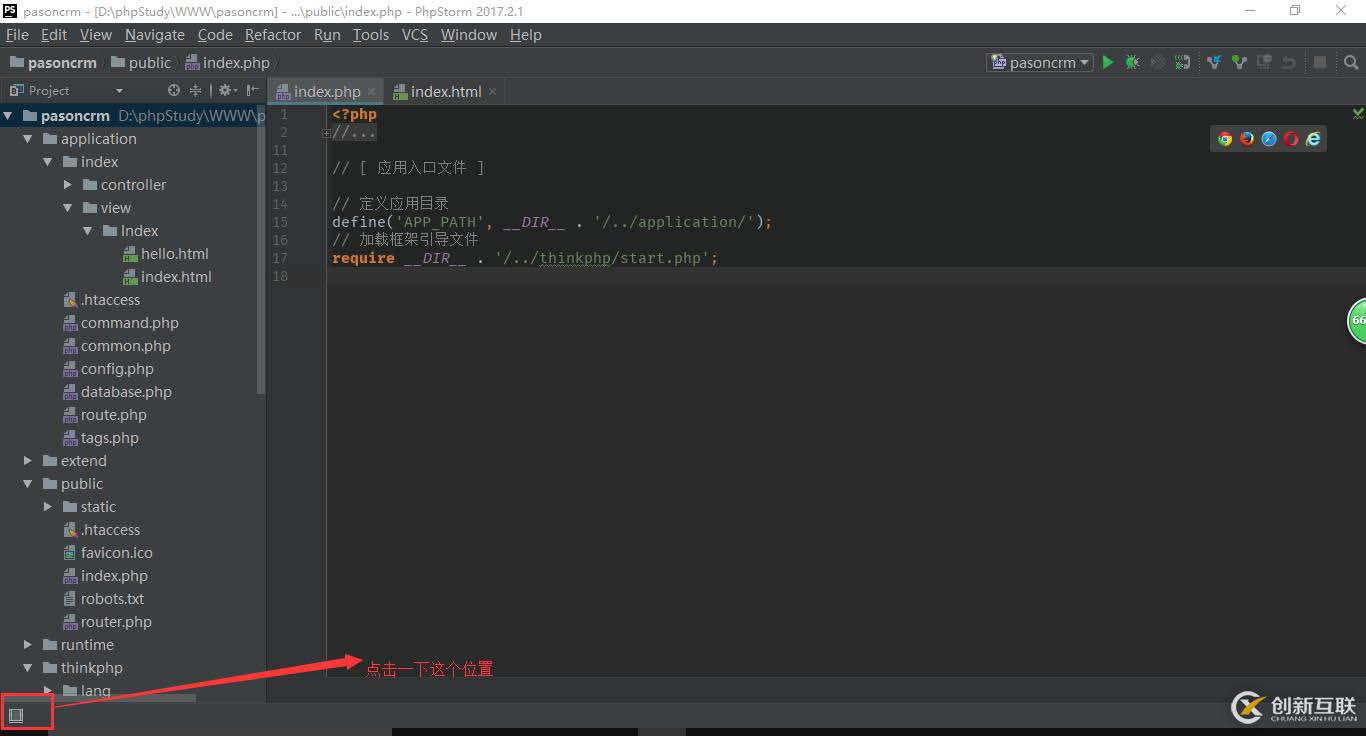
Task: Open the pasoncrm run configuration dropdown
Action: [x=1040, y=62]
